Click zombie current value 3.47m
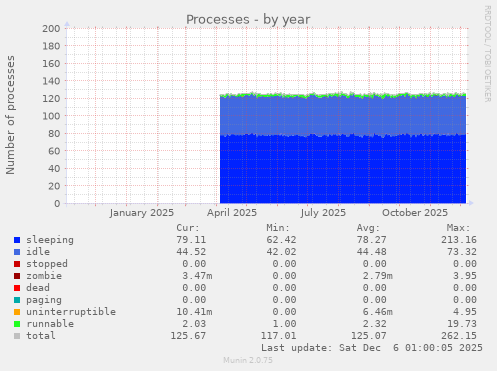Viewport: 497px width, 371px height. click(x=197, y=276)
